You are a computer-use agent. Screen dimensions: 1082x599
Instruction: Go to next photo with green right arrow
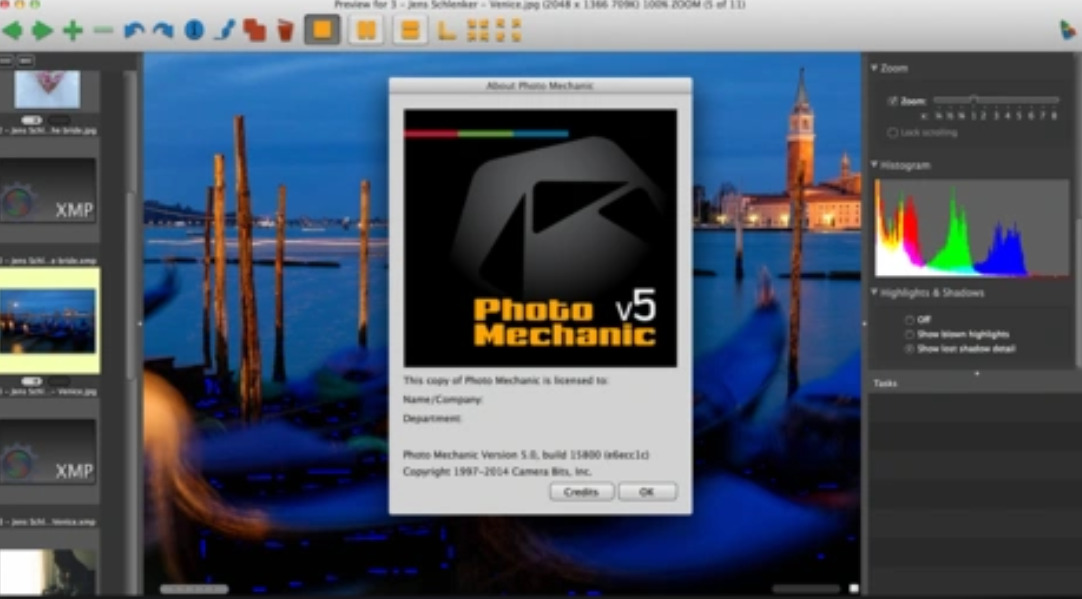[x=41, y=30]
